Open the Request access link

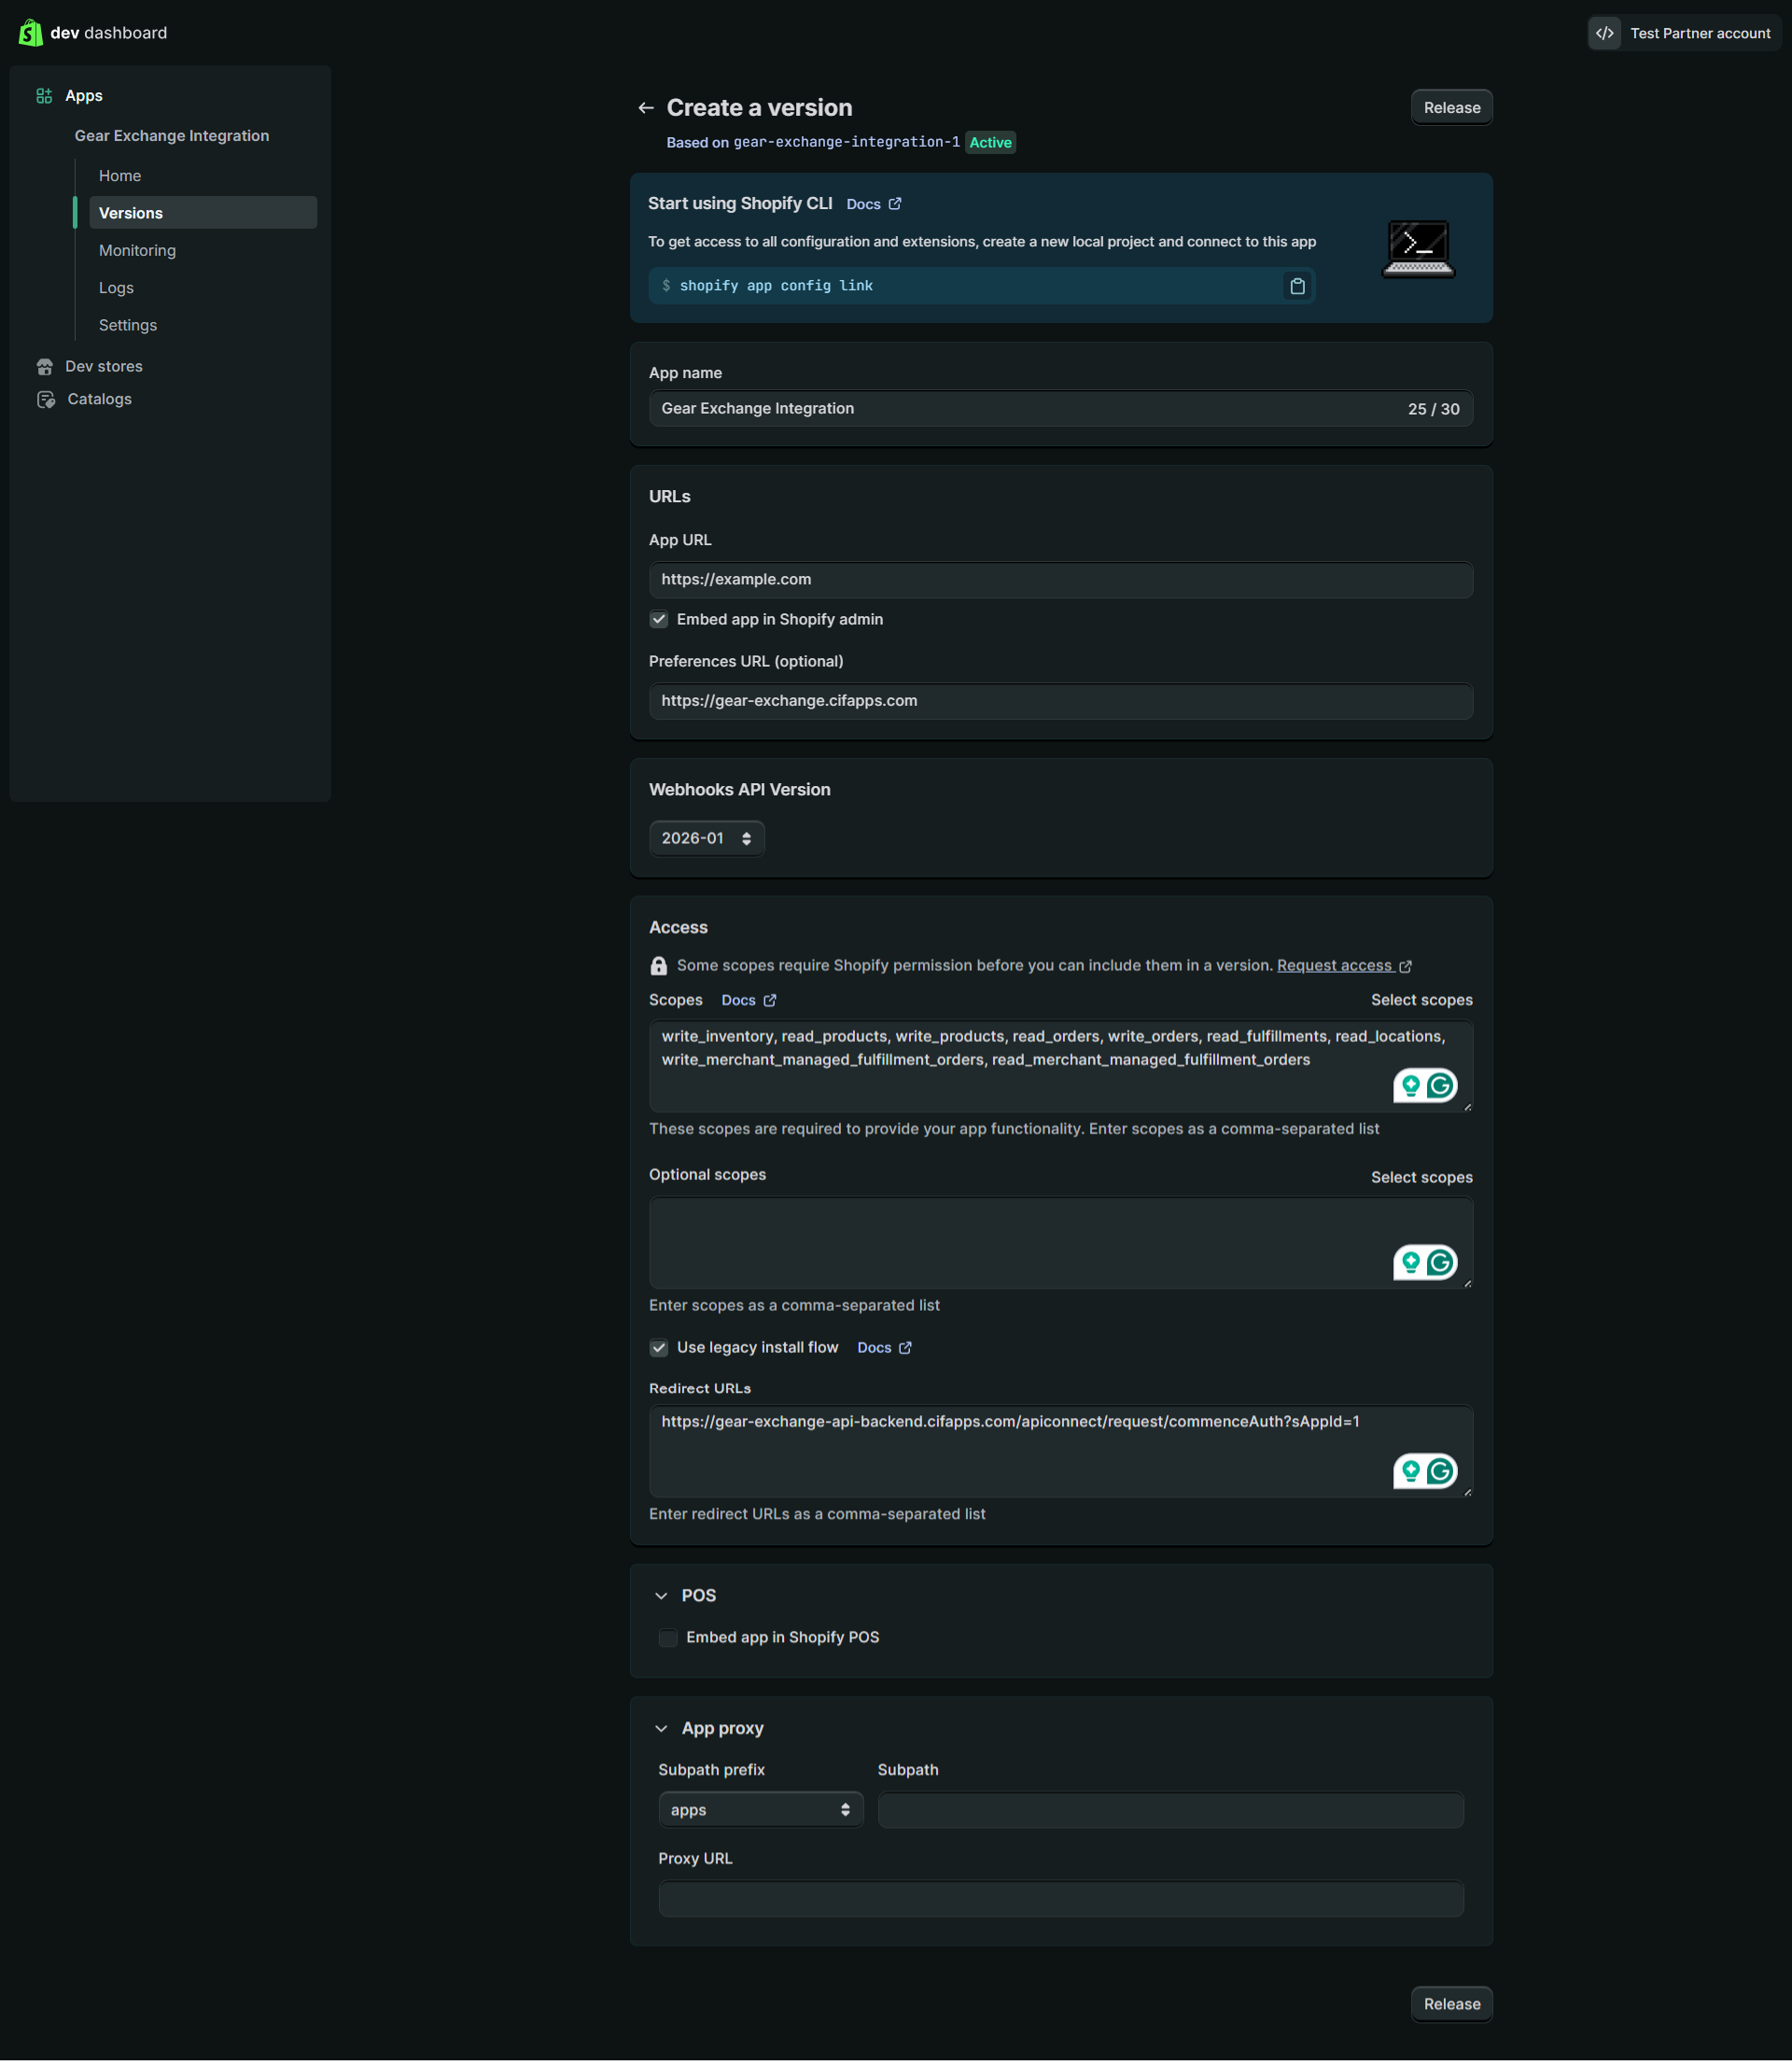pos(1335,966)
